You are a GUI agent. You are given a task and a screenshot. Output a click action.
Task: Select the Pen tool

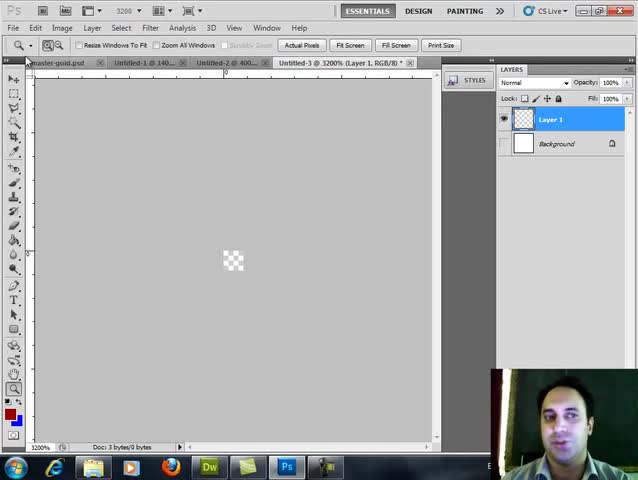click(x=13, y=286)
